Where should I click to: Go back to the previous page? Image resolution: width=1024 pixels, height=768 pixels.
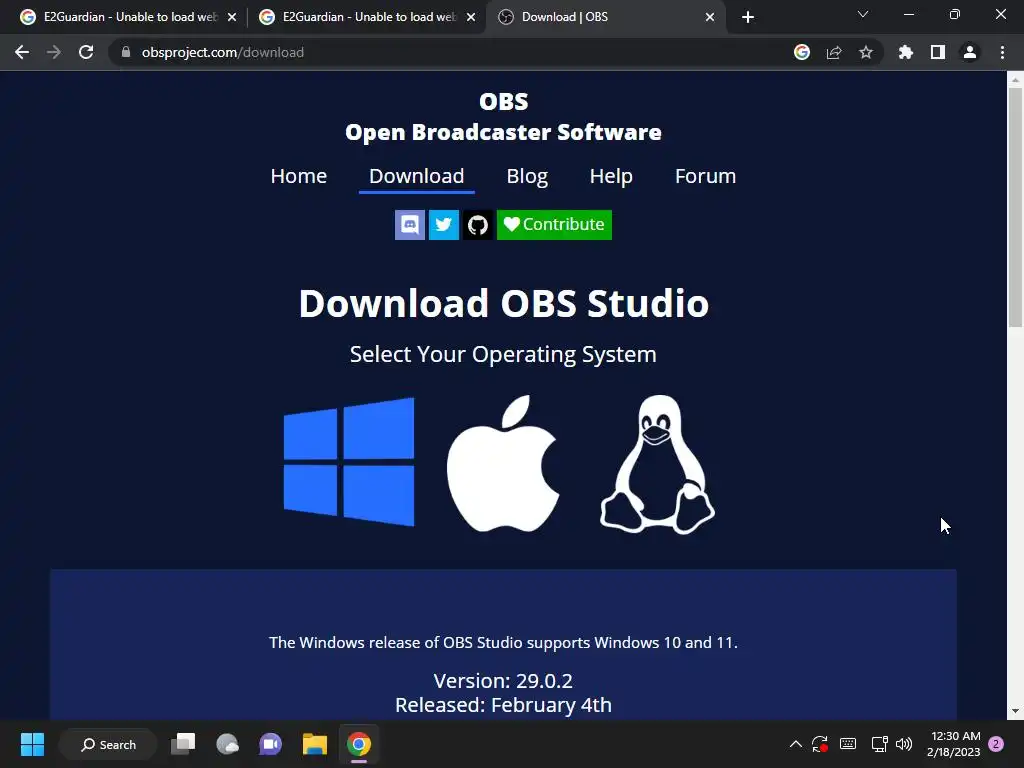coord(22,52)
